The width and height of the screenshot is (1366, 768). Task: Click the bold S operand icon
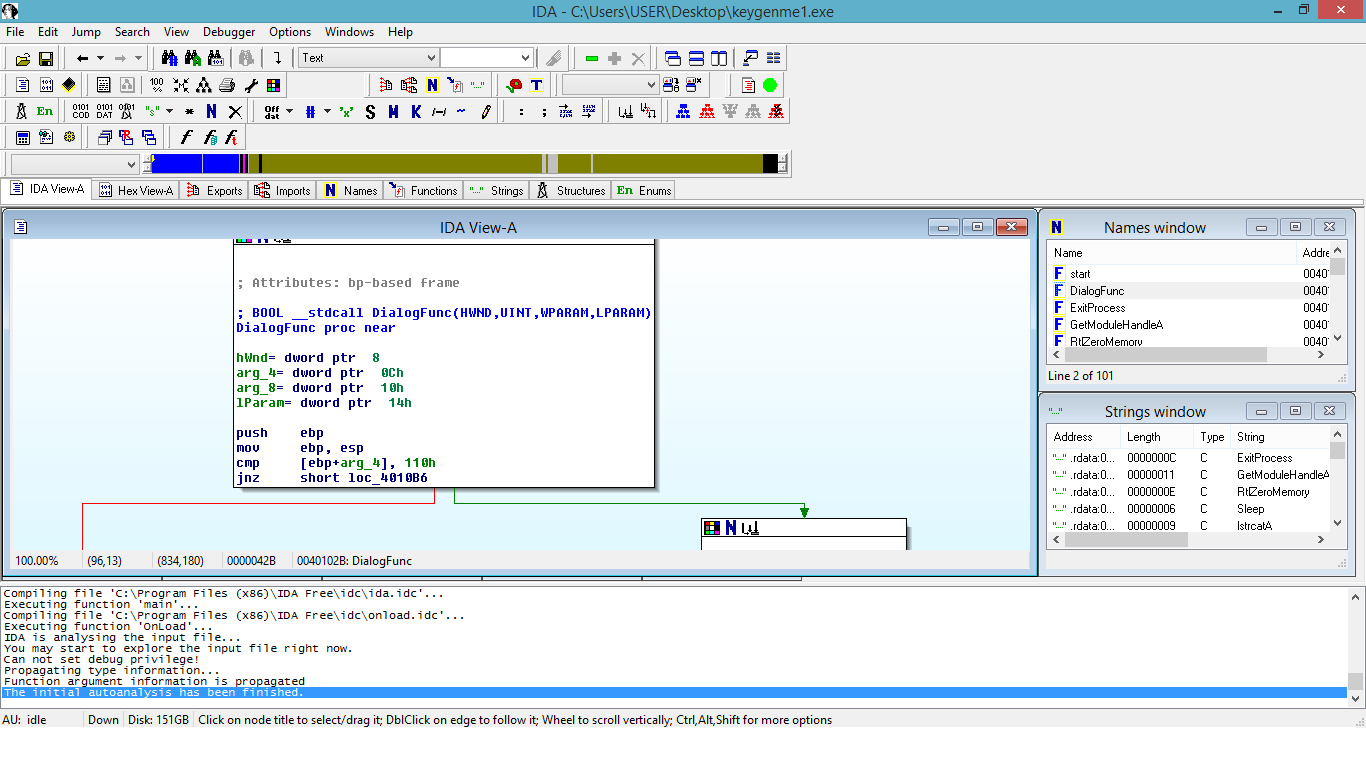[x=370, y=111]
